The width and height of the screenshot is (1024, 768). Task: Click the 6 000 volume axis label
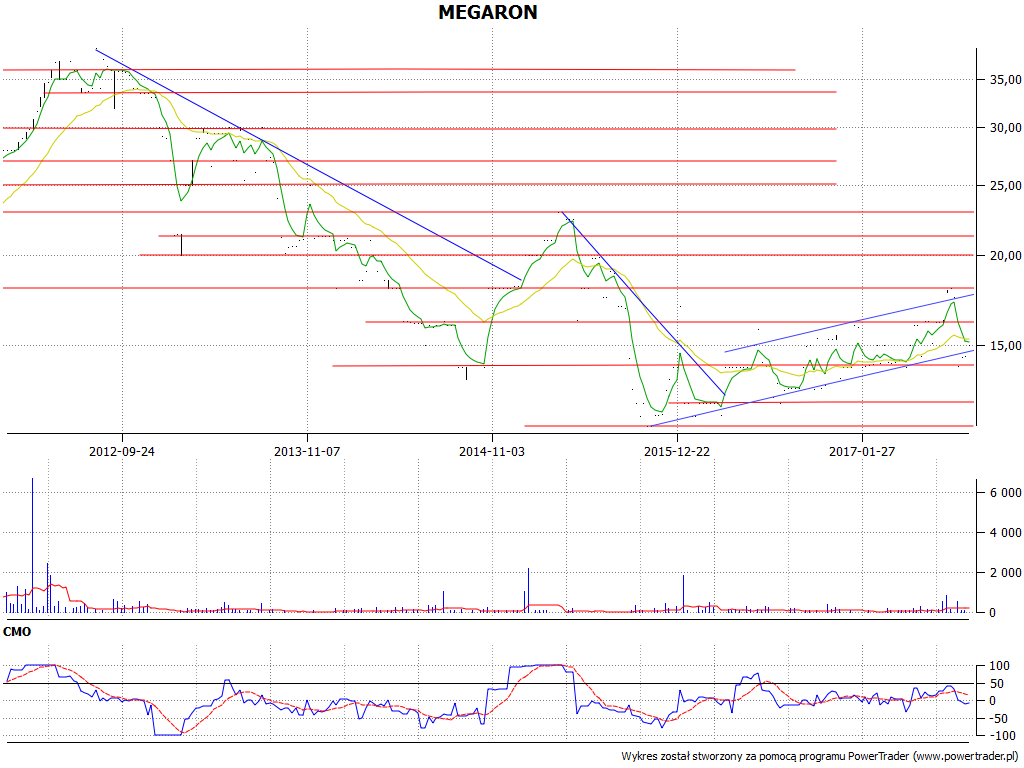tap(1006, 492)
